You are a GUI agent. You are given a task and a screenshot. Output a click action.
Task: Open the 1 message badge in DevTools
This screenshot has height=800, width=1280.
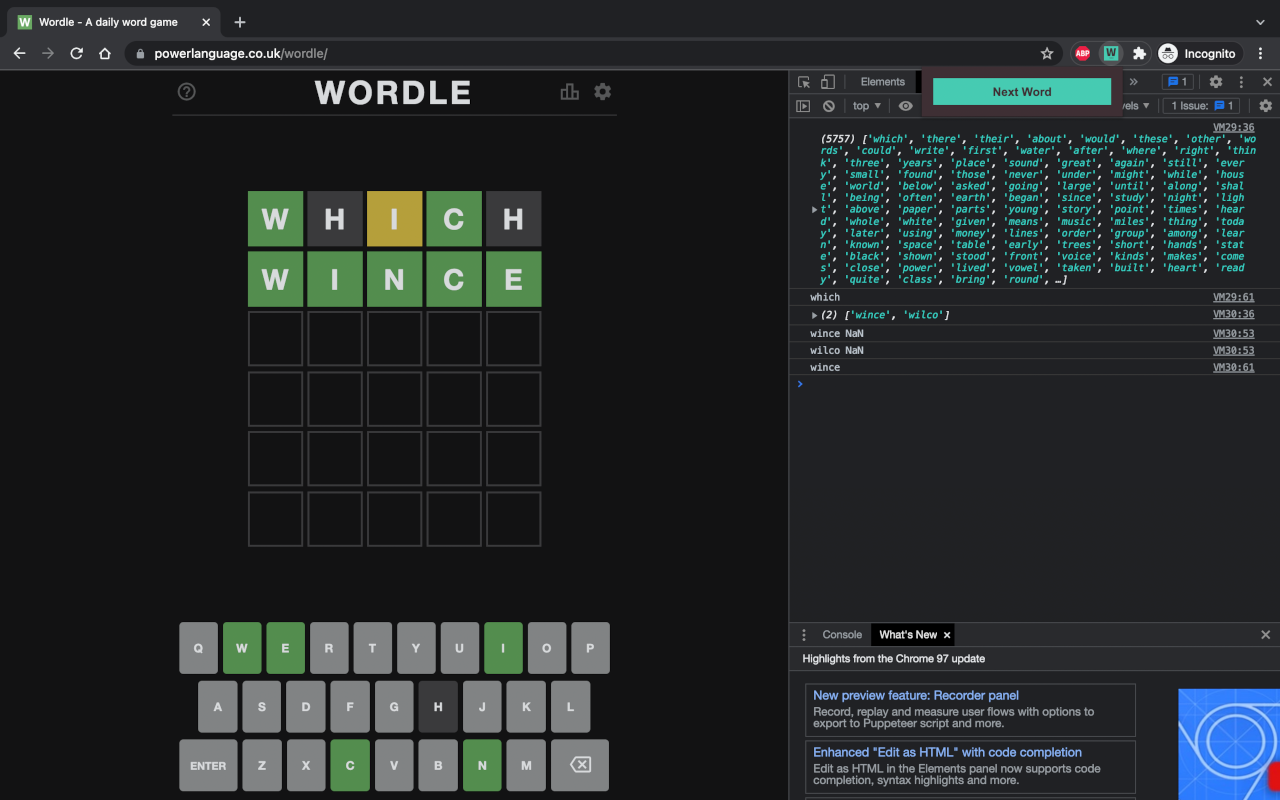point(1177,82)
